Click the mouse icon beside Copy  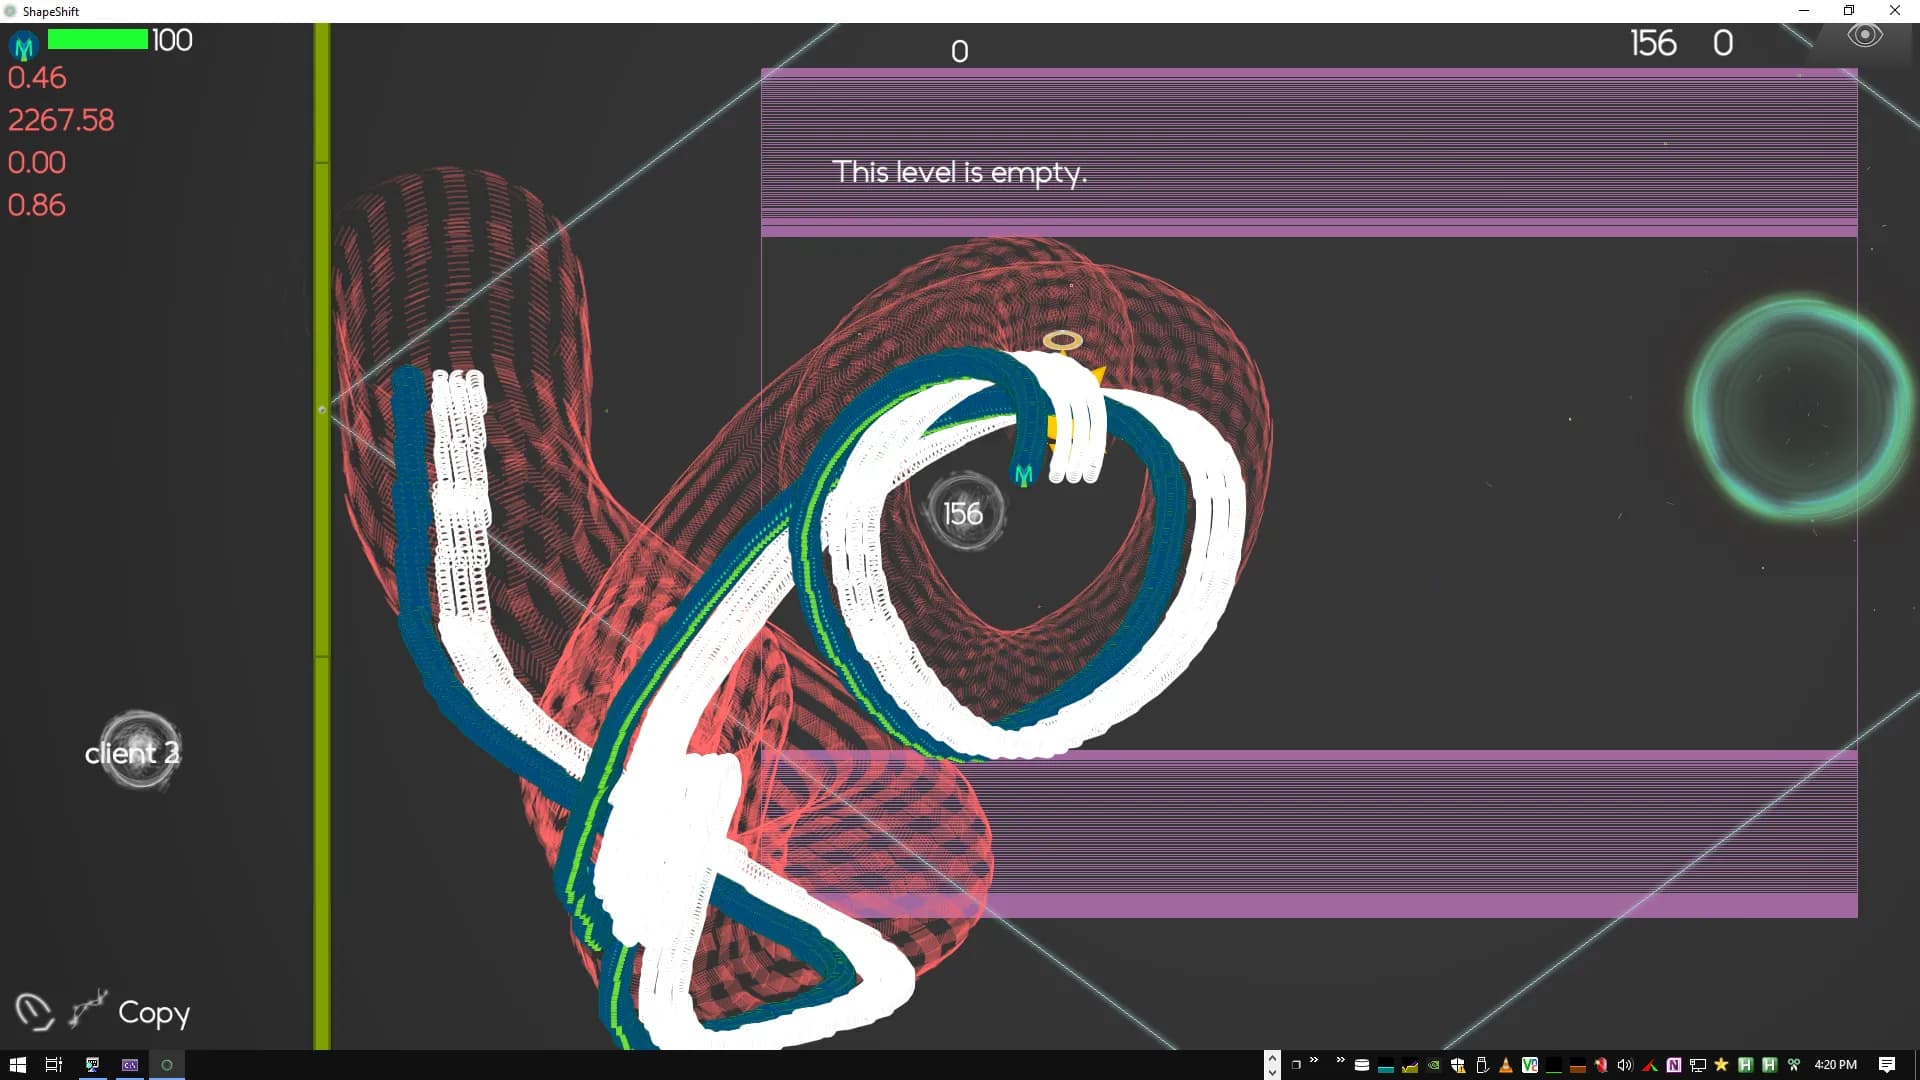(x=34, y=1011)
